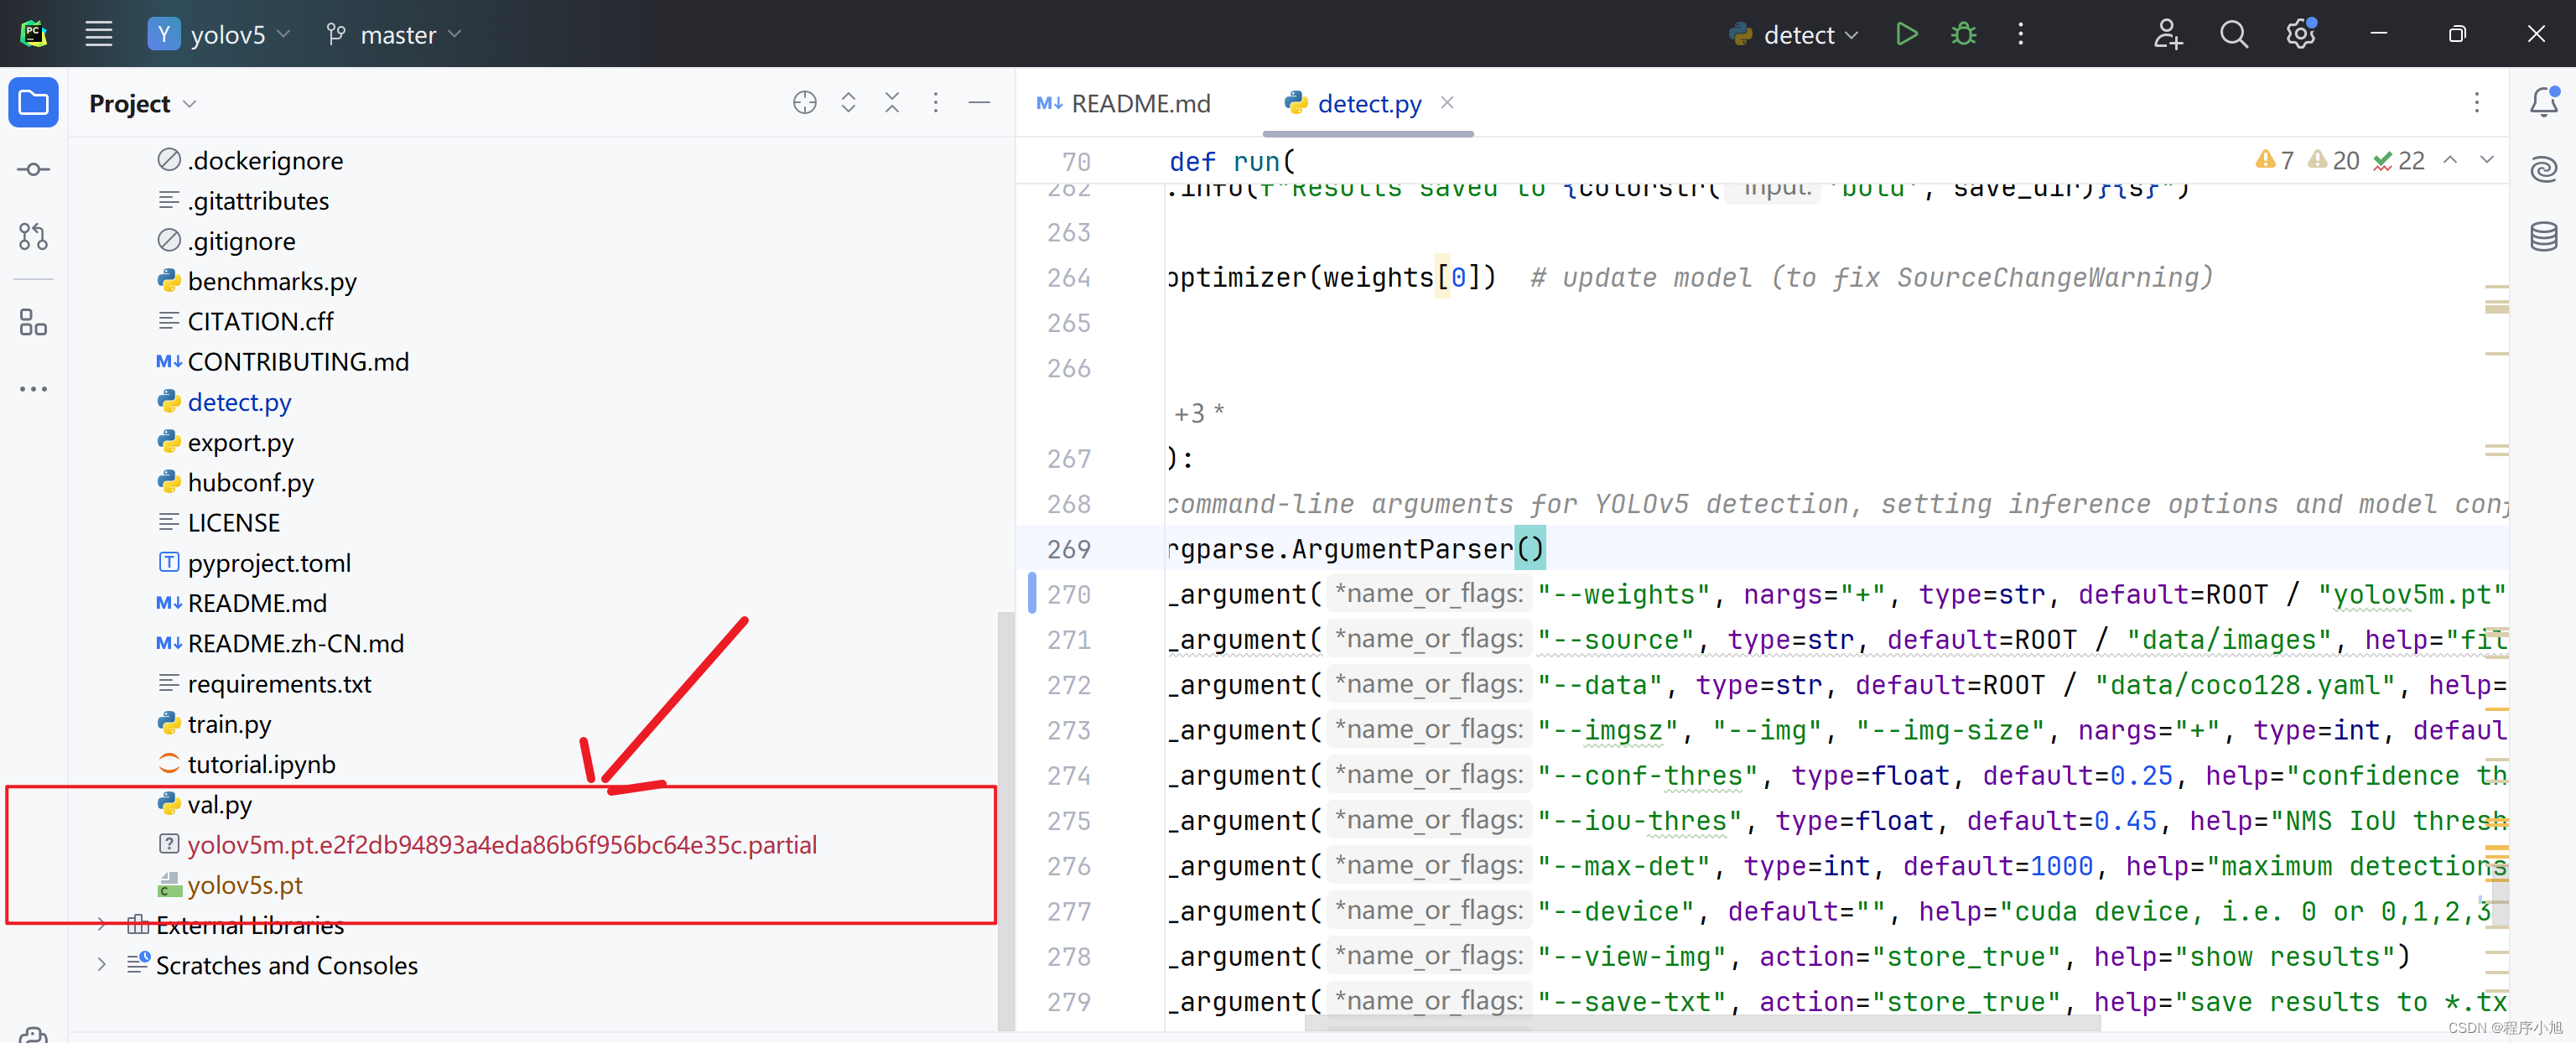
Task: Close the detect.py tab
Action: 1447,102
